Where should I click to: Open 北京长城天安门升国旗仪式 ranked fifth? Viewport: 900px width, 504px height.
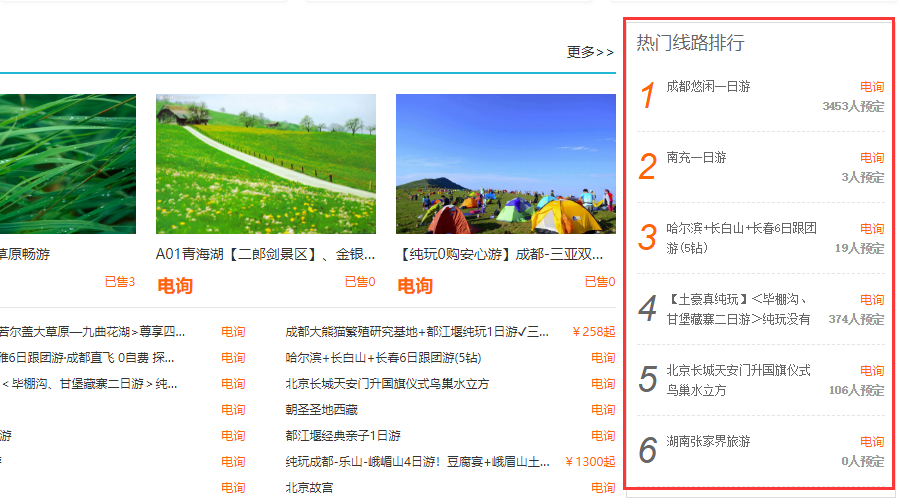(738, 380)
